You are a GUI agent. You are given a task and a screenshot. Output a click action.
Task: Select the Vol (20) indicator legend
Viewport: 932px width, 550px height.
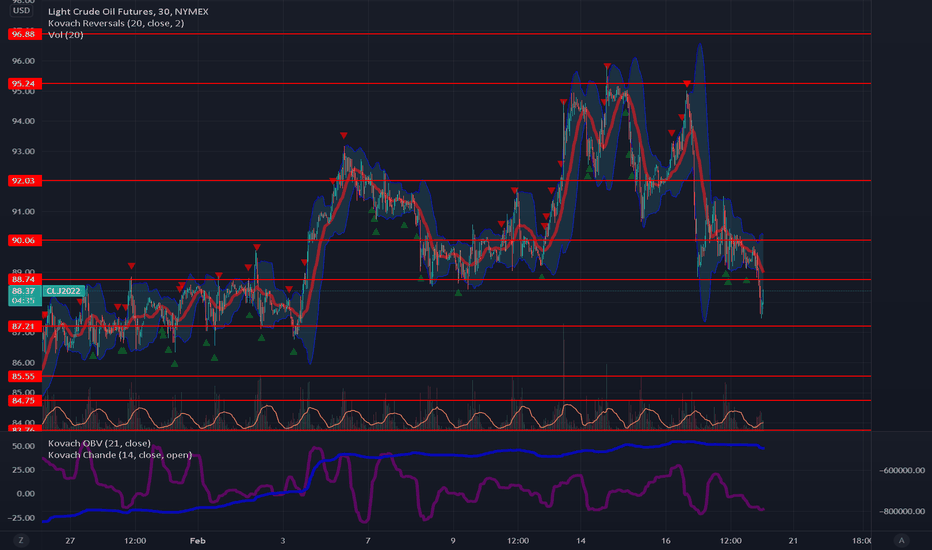tap(65, 35)
